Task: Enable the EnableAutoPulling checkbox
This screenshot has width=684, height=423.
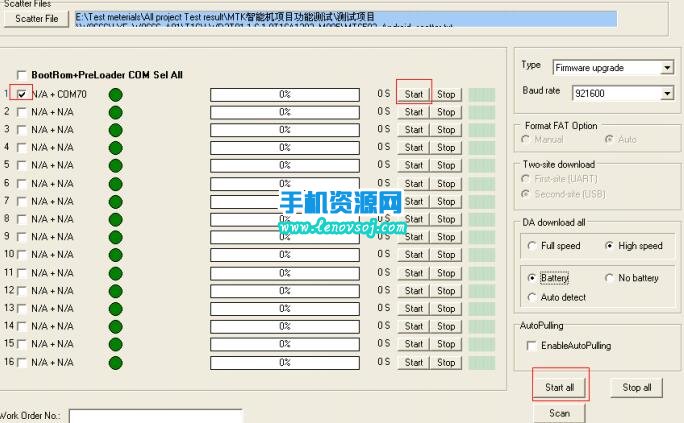Action: (x=532, y=346)
